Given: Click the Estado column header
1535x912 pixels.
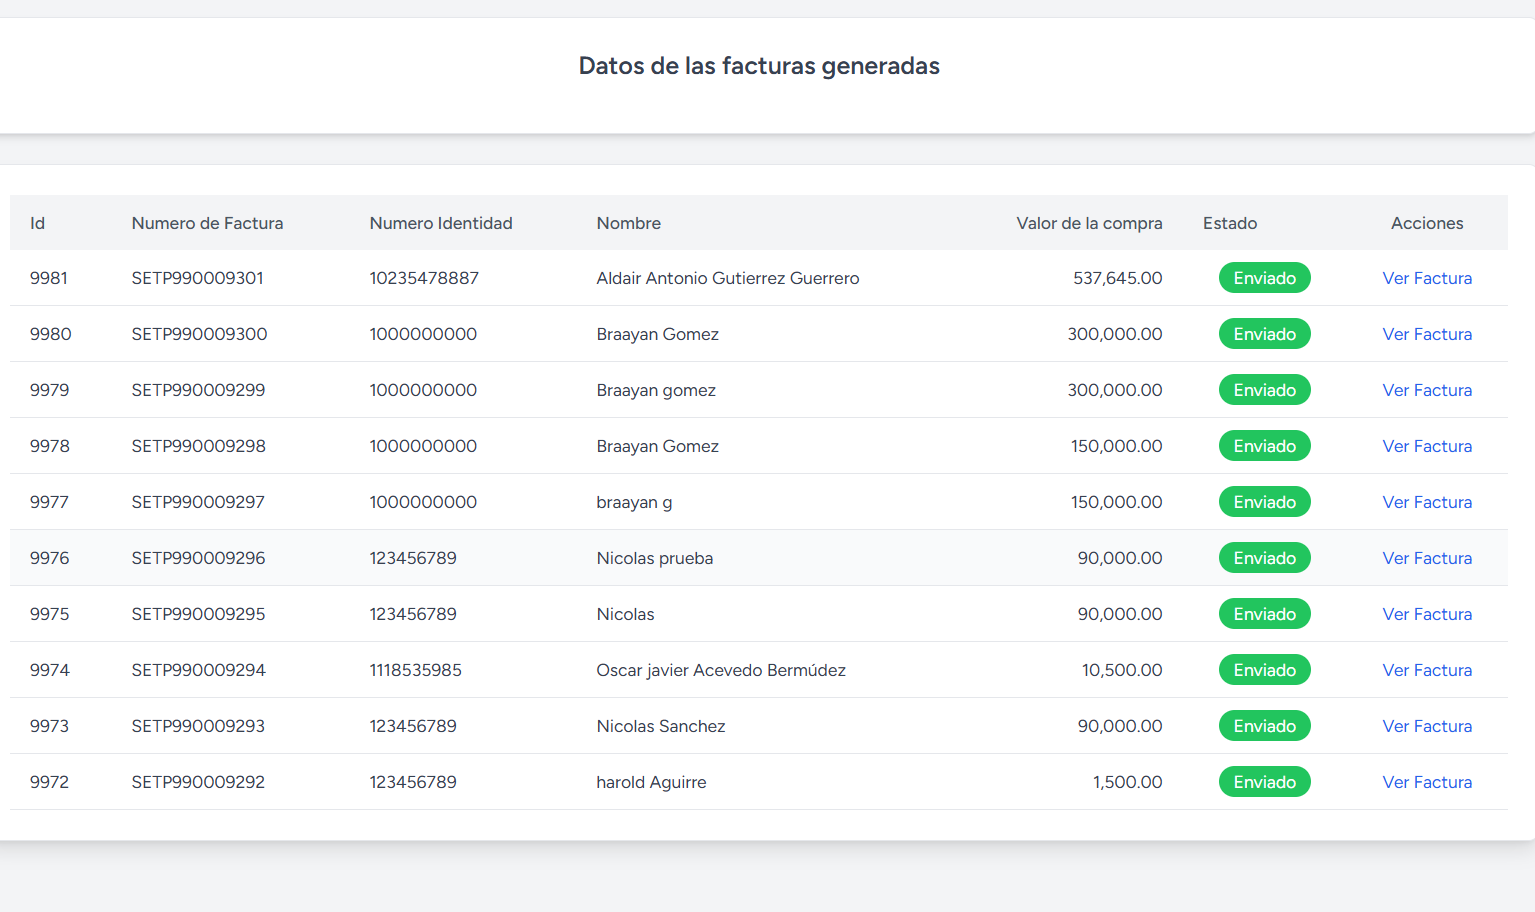Looking at the screenshot, I should click(1230, 223).
